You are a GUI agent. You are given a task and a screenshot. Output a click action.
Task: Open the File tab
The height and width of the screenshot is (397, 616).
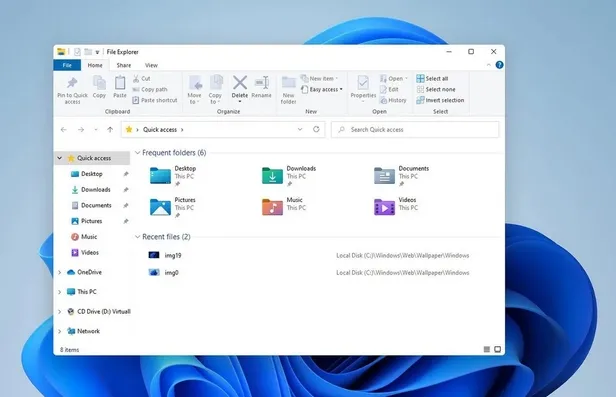pyautogui.click(x=67, y=65)
